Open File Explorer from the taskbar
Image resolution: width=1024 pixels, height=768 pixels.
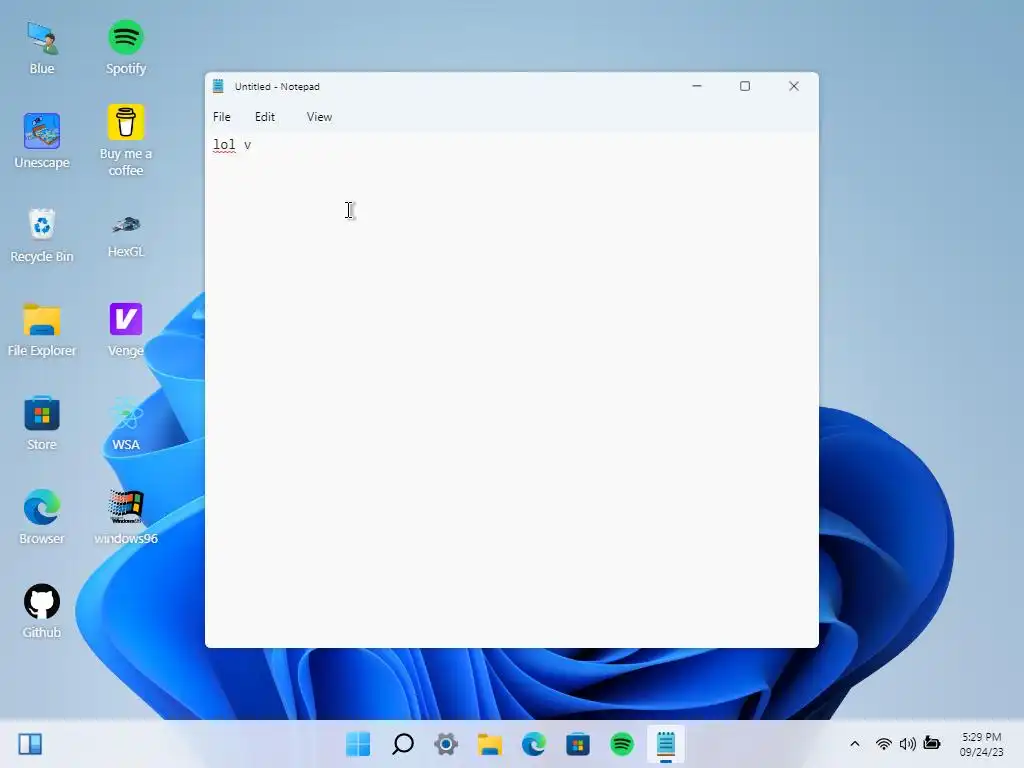click(x=490, y=744)
